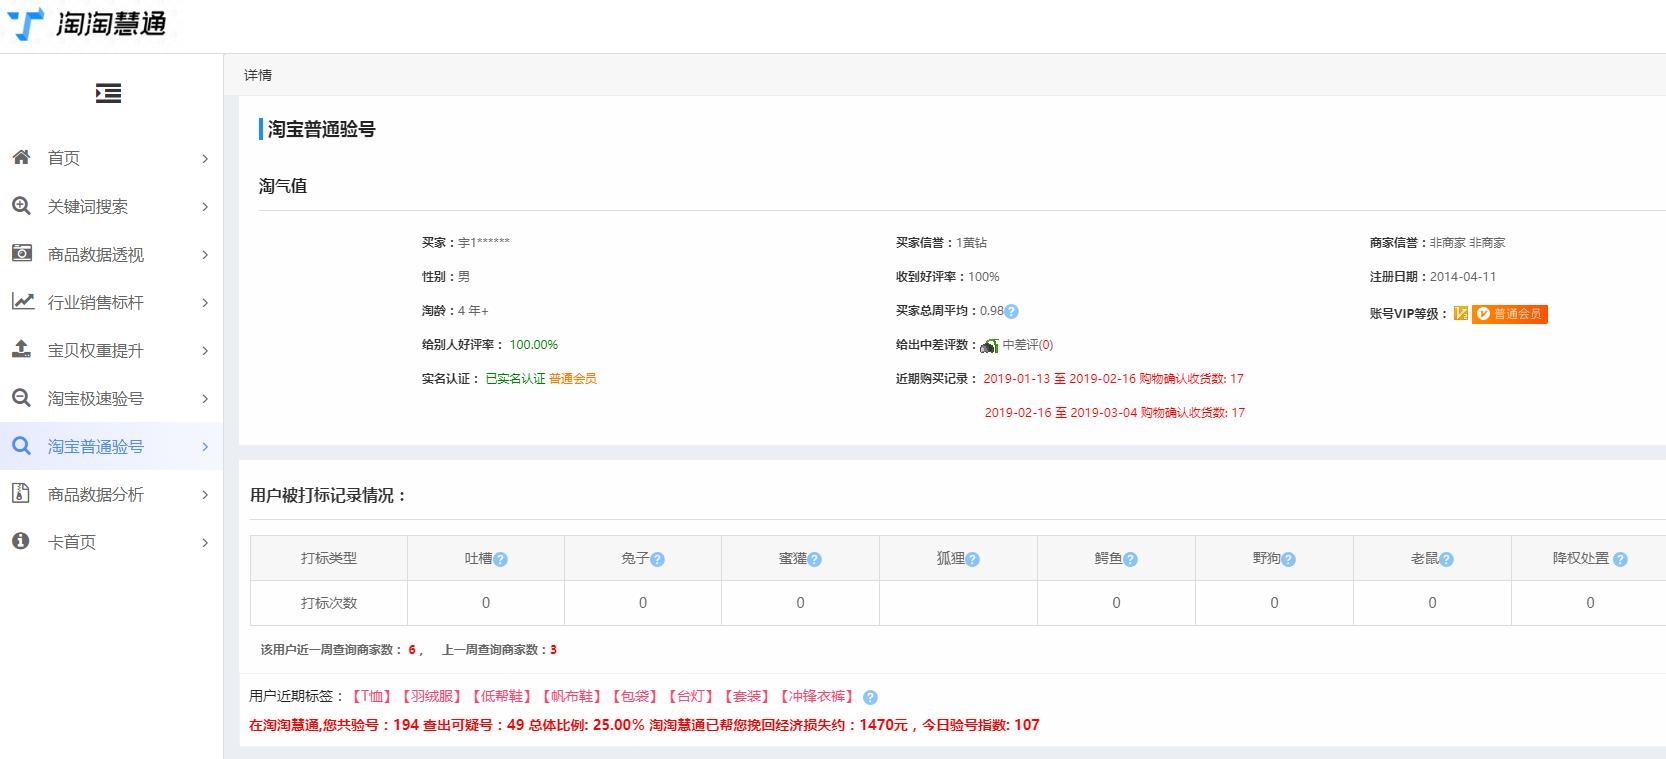Expand the 首页 menu chevron
1666x759 pixels.
[x=205, y=158]
